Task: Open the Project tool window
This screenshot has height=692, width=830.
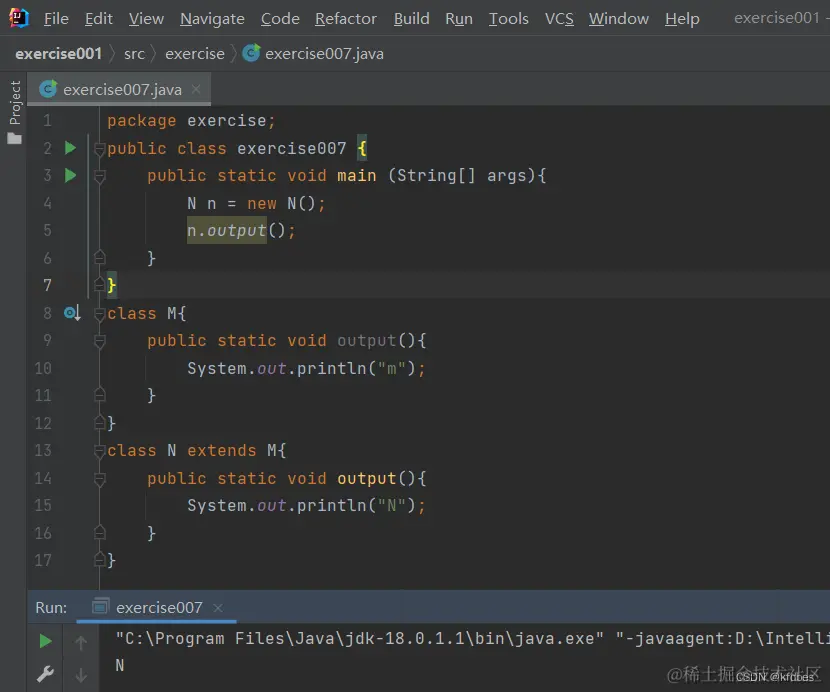Action: pos(15,103)
